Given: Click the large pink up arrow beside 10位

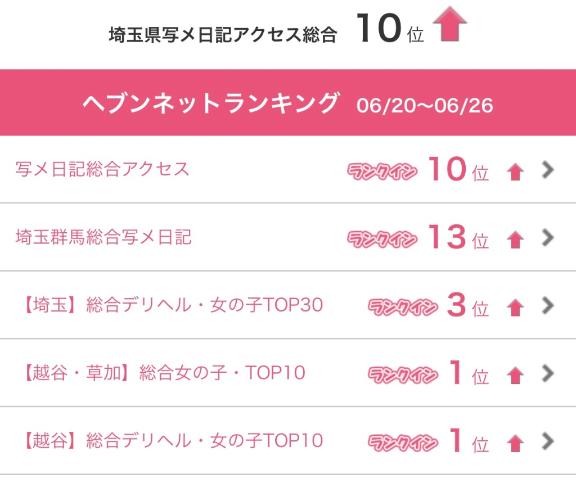Looking at the screenshot, I should [x=450, y=25].
